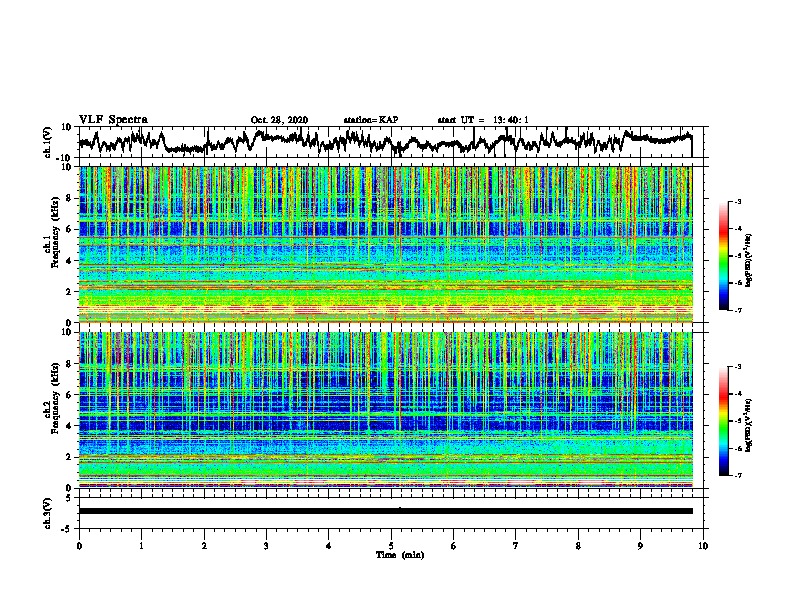Click the log(PSD) label beside ch.2 colorbar
Screen dimensions: 792x612
tap(749, 424)
